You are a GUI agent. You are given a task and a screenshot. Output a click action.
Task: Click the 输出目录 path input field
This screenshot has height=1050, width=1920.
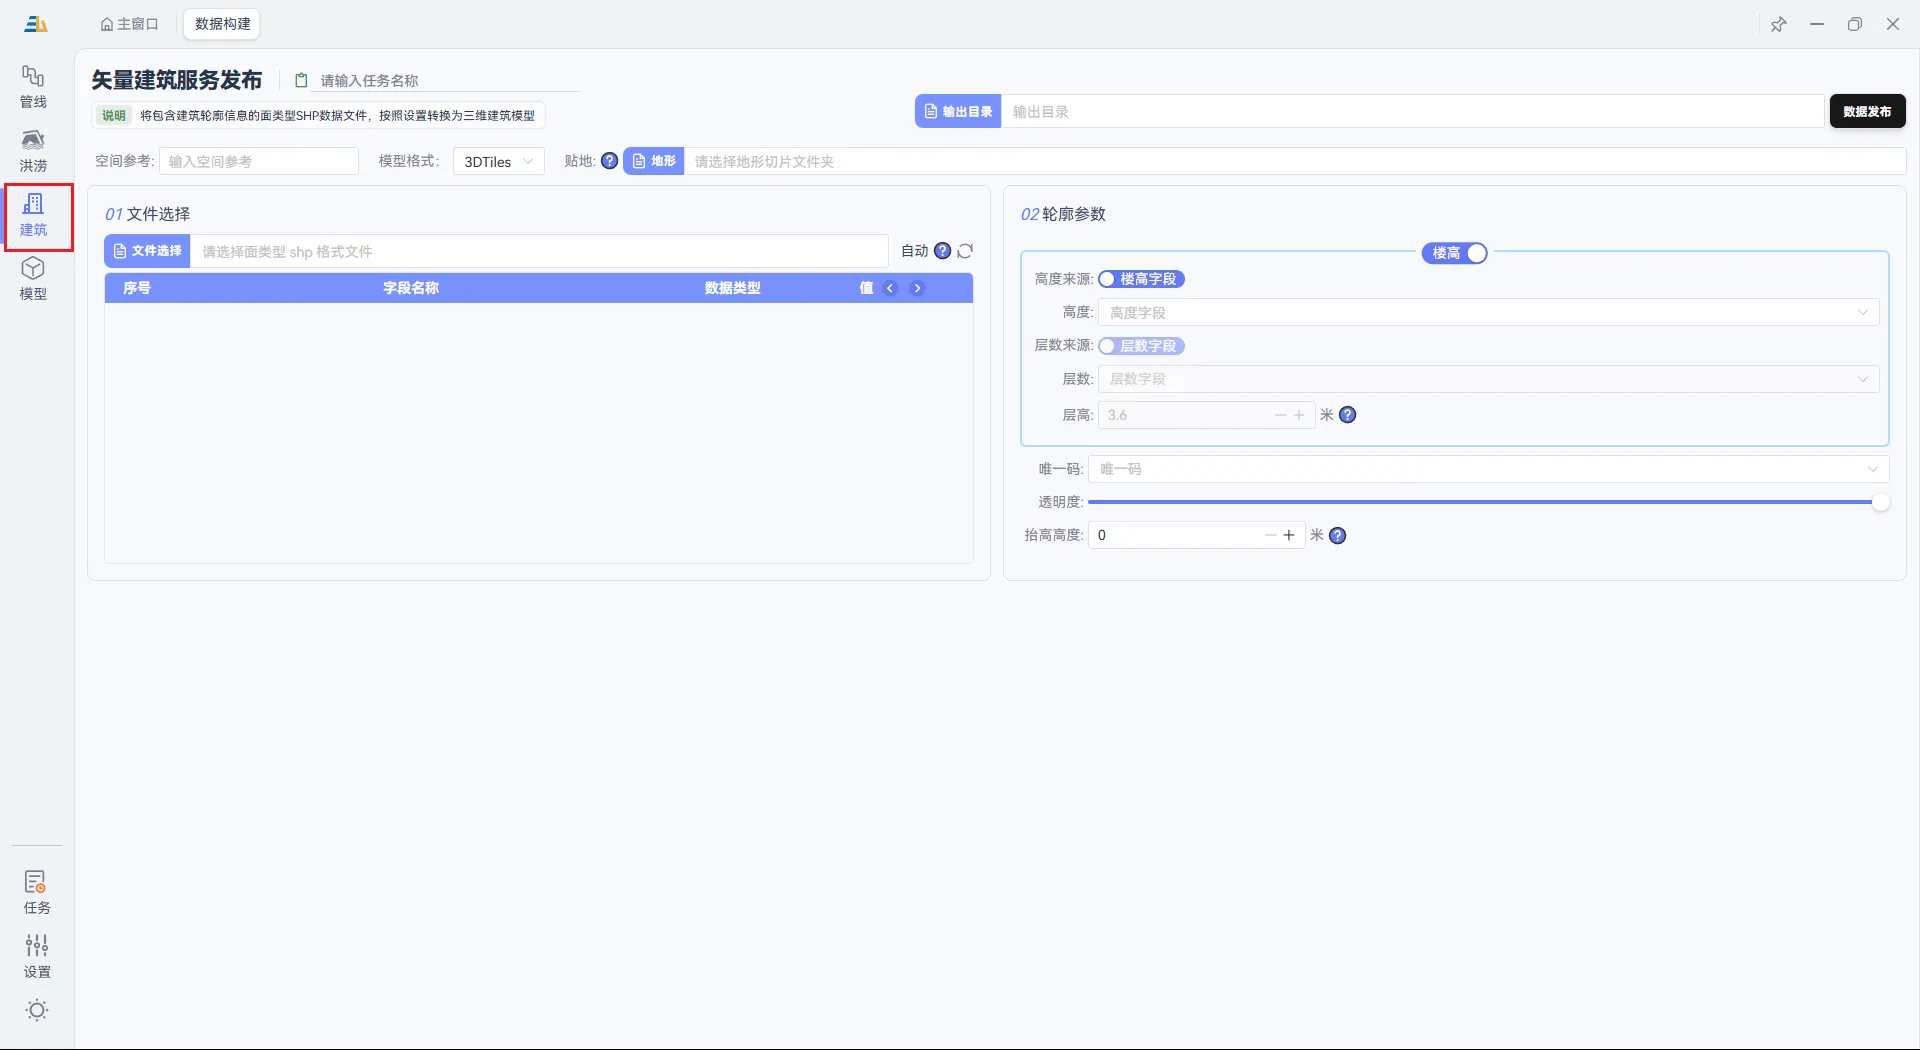tap(1413, 111)
